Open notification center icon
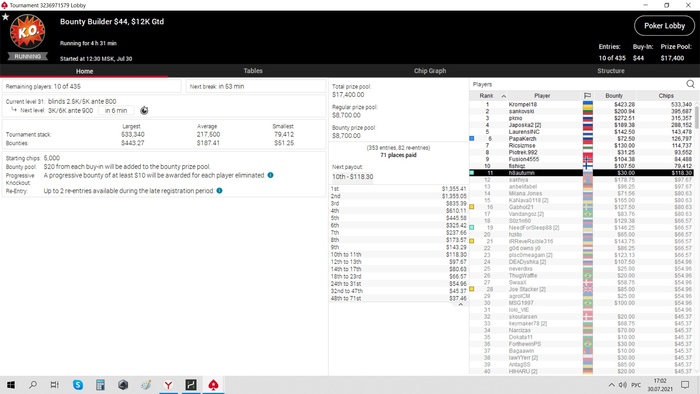The image size is (700, 394). click(x=685, y=385)
